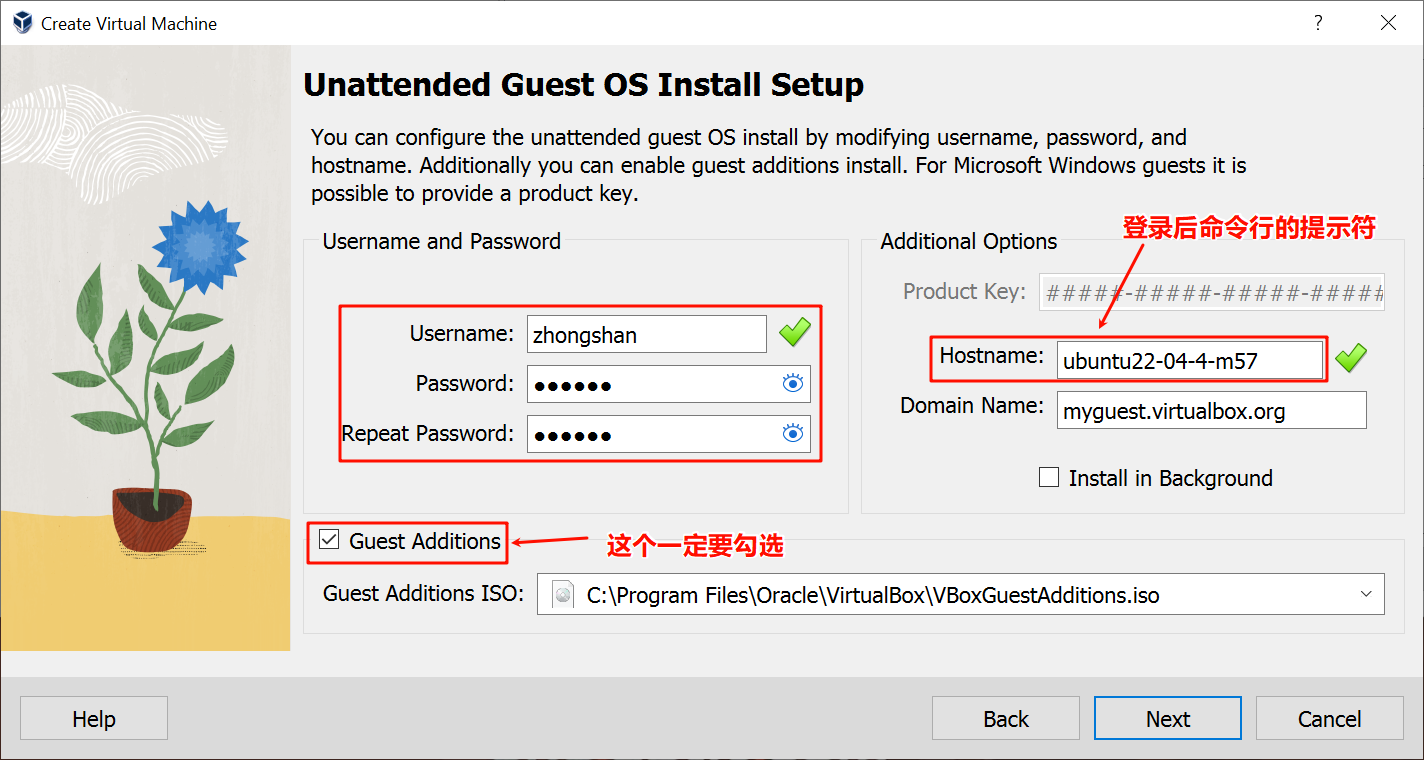
Task: Click green checkmark next to Hostname
Action: (x=1350, y=358)
